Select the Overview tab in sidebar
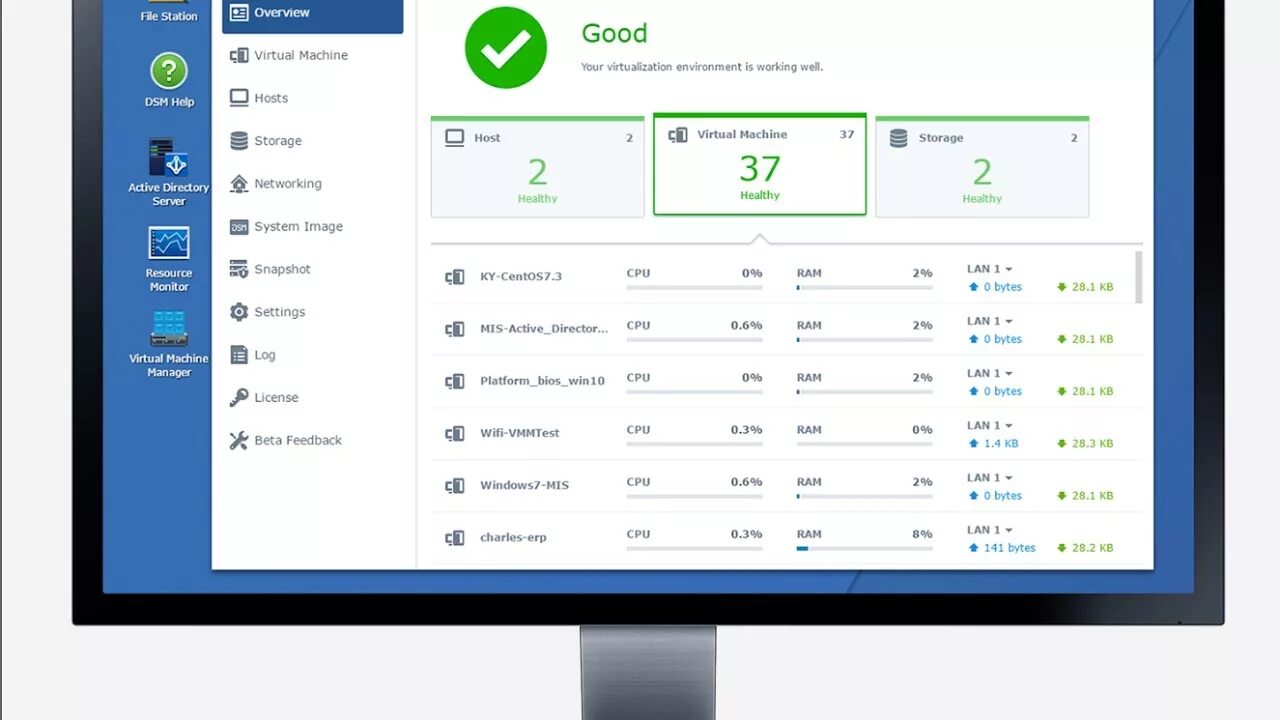Viewport: 1280px width, 720px height. 313,13
